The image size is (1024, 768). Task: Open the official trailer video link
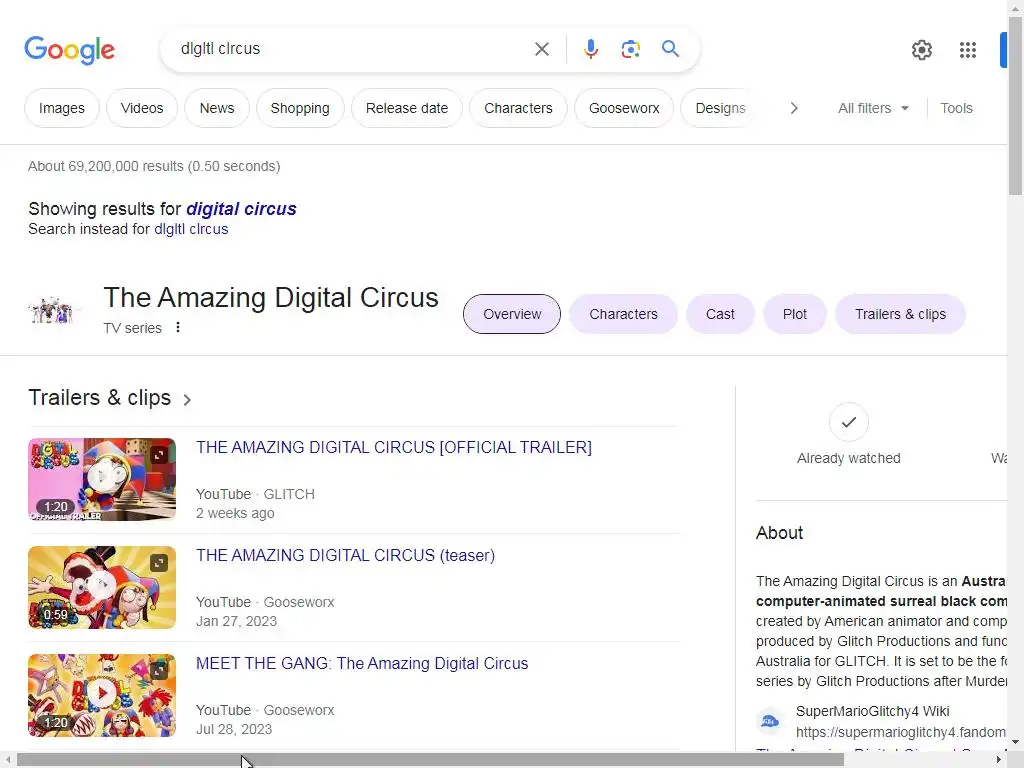394,447
